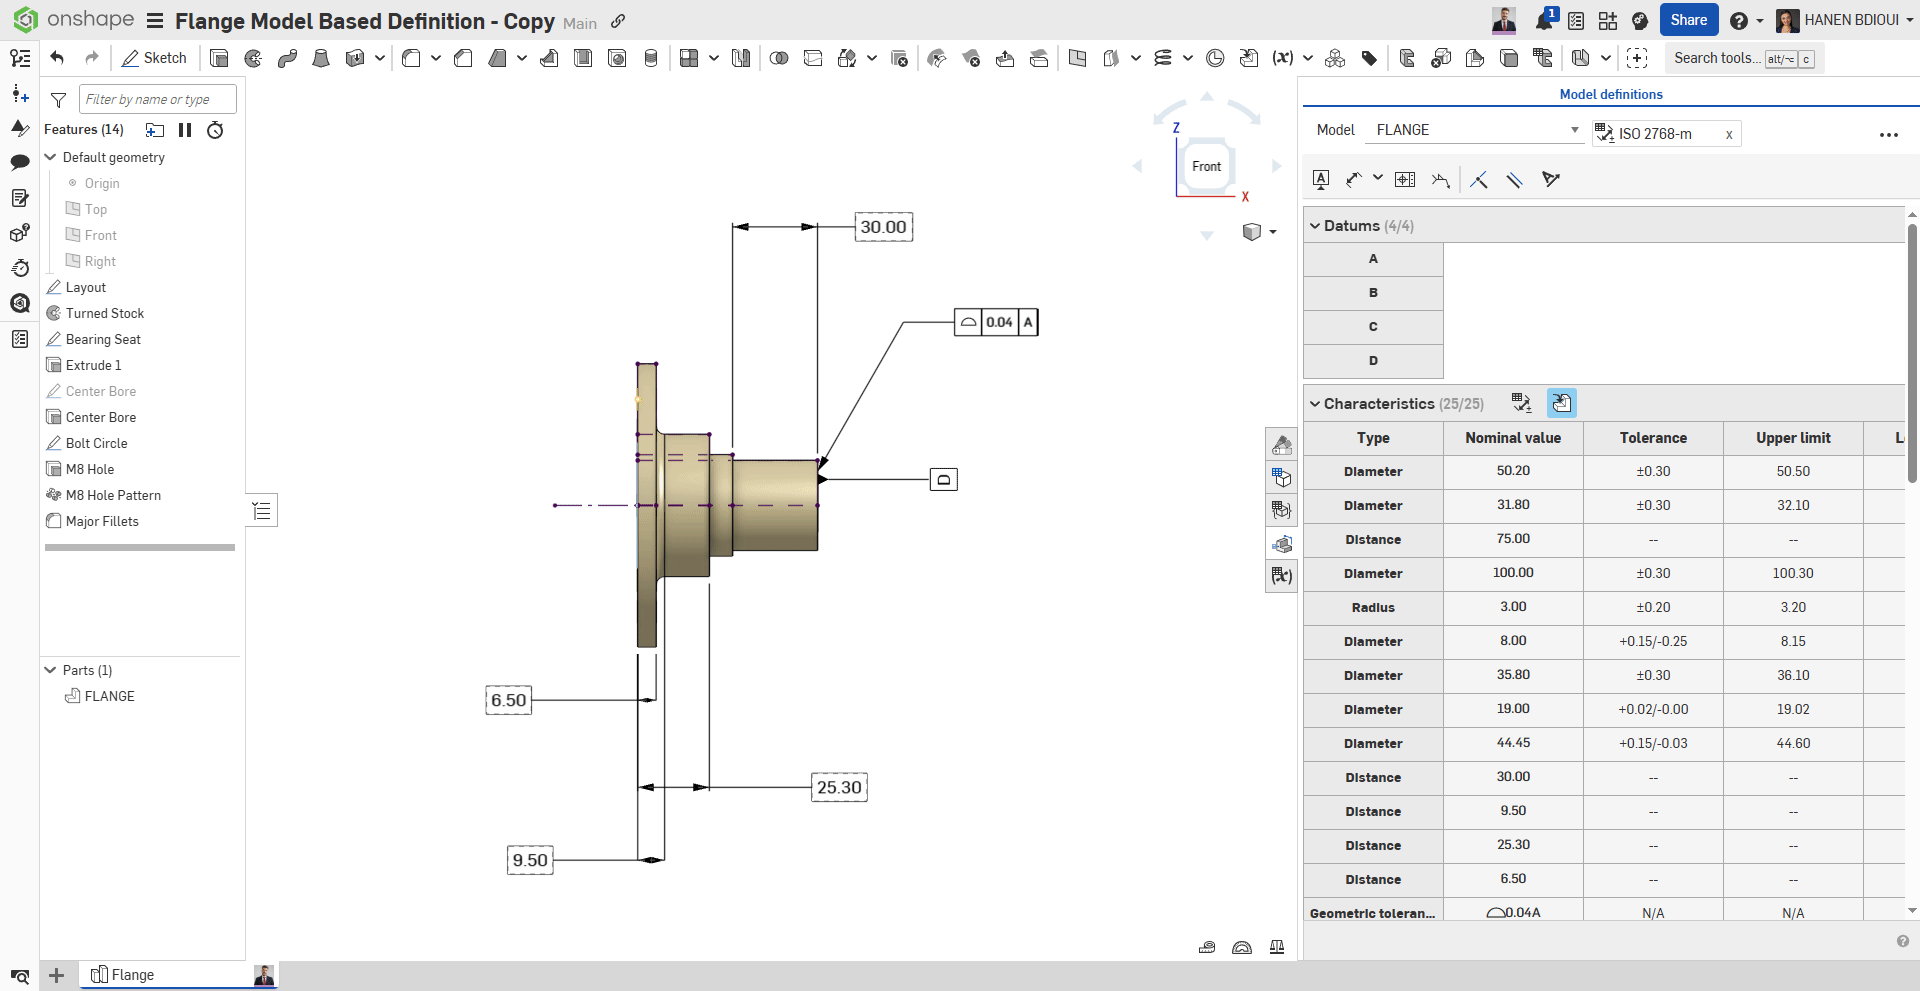Toggle the rollback bar pause icon
Image resolution: width=1920 pixels, height=991 pixels.
[x=185, y=130]
